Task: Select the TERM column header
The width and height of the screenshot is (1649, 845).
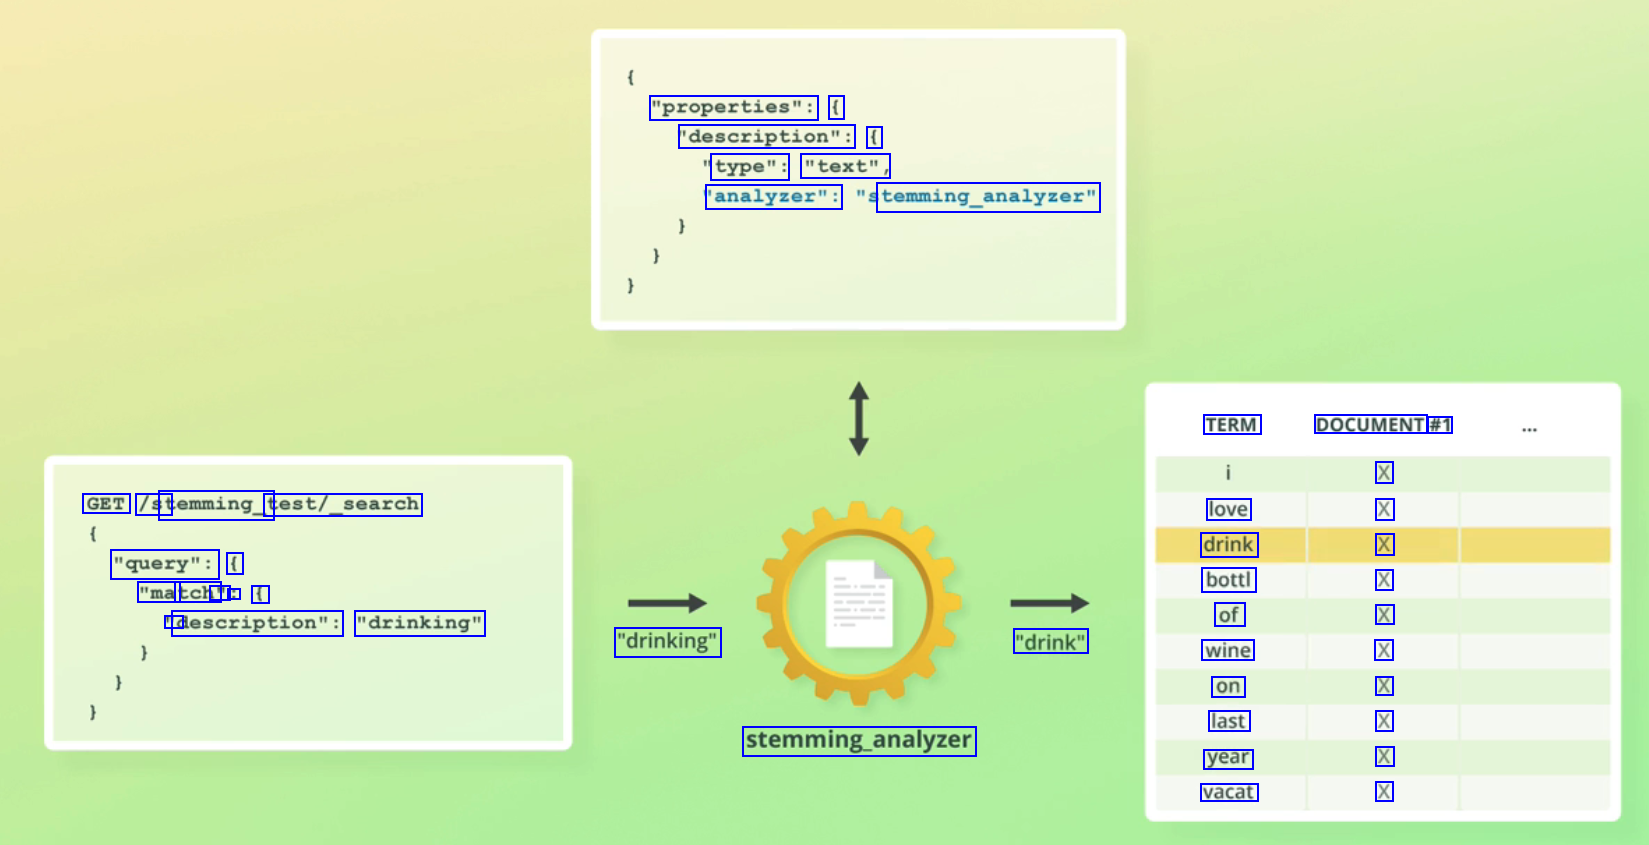Action: (1232, 425)
